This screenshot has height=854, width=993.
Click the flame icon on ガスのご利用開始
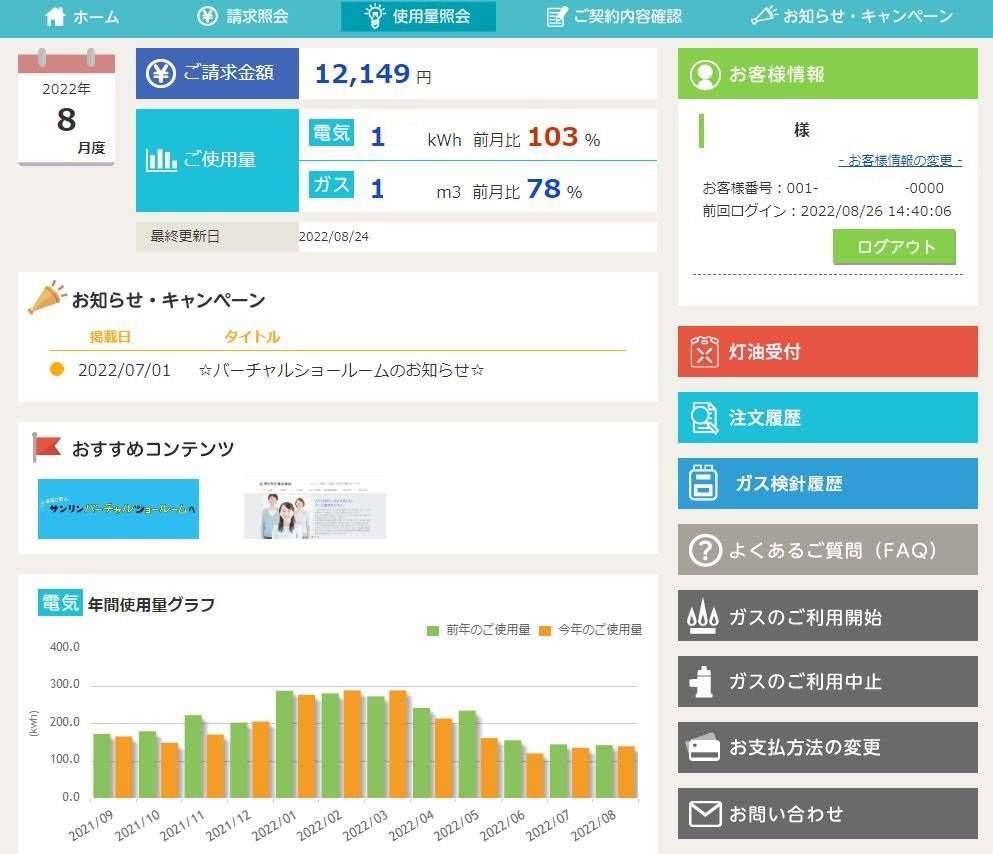tap(703, 617)
